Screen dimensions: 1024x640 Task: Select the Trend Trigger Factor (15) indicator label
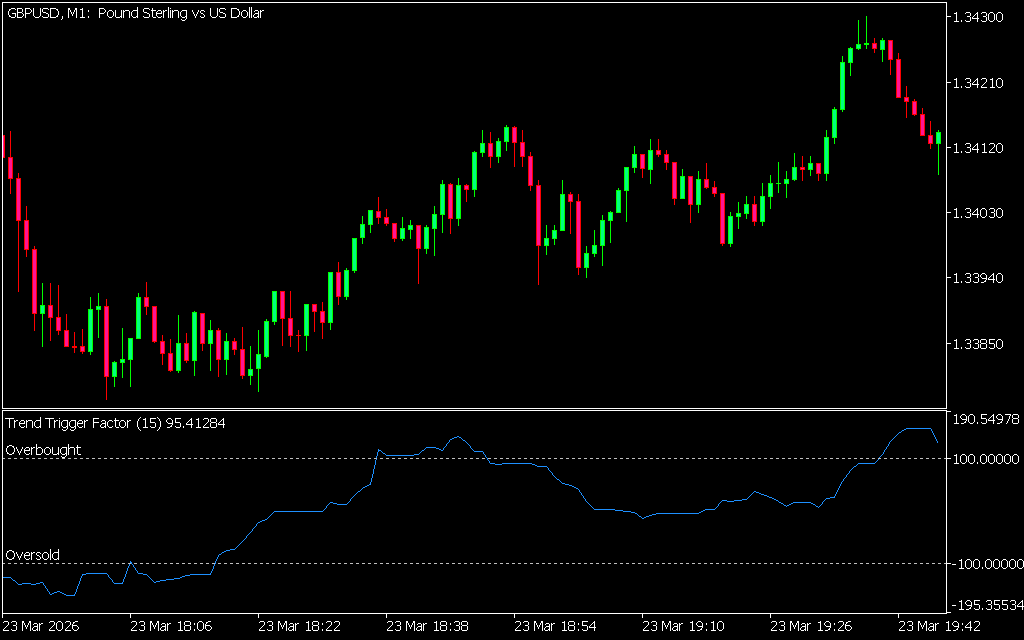point(115,423)
